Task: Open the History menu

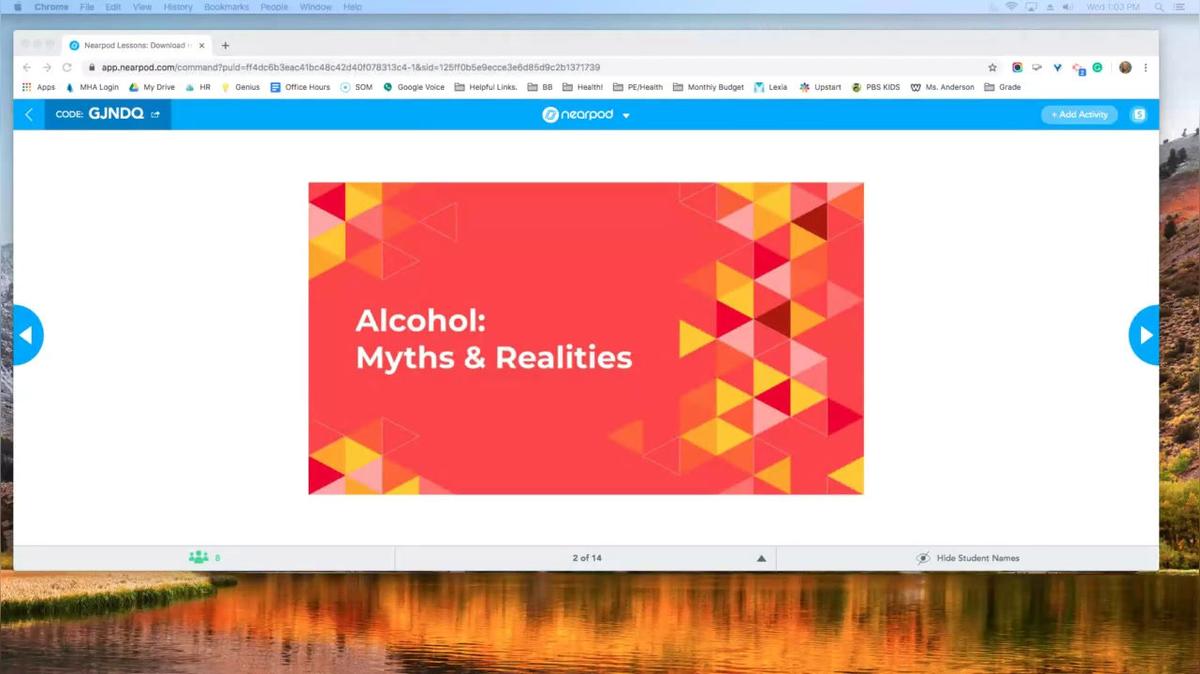Action: click(x=178, y=7)
